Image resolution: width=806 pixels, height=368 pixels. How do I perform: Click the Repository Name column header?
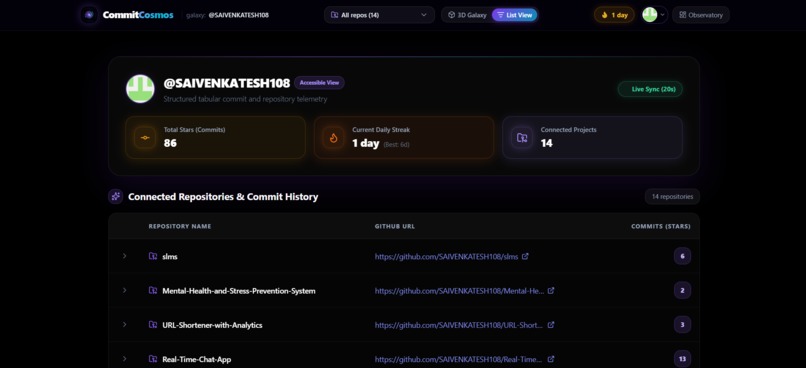(x=180, y=226)
